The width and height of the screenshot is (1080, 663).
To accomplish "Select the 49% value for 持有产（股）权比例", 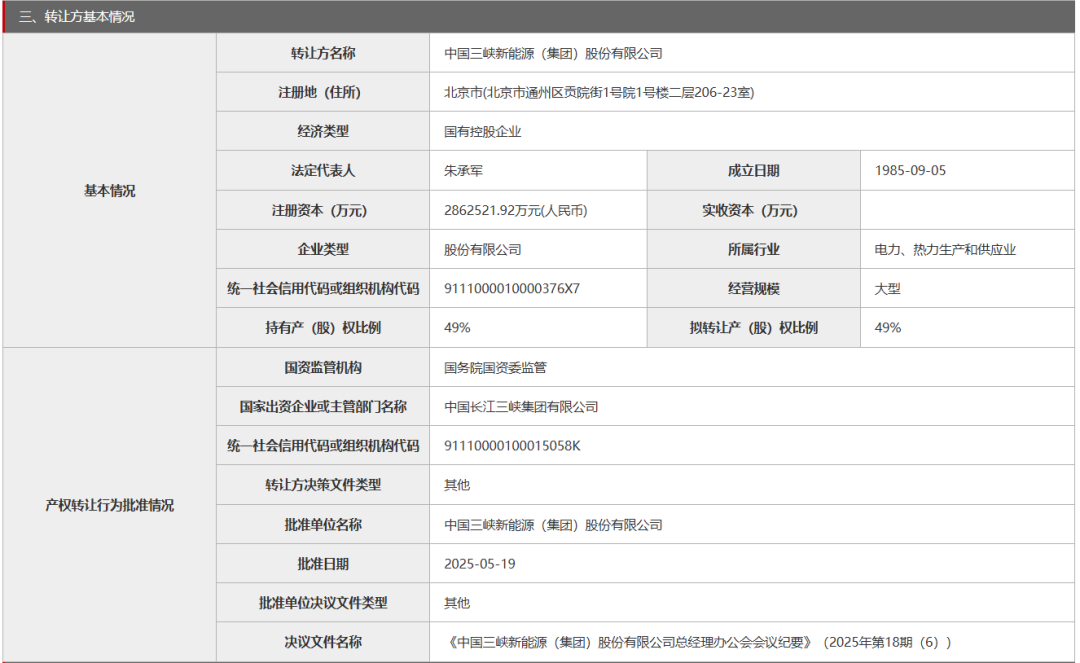I will point(457,328).
